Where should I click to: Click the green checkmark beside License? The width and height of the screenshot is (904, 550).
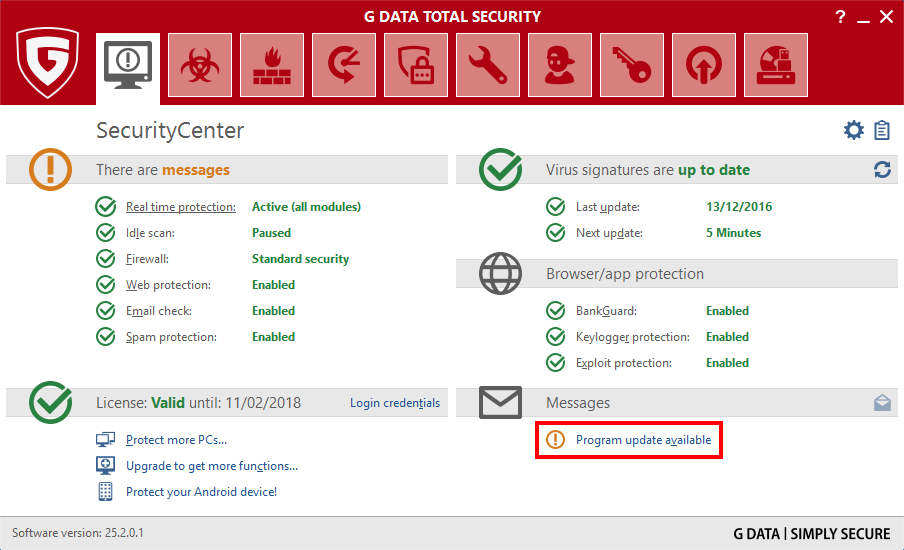[51, 402]
